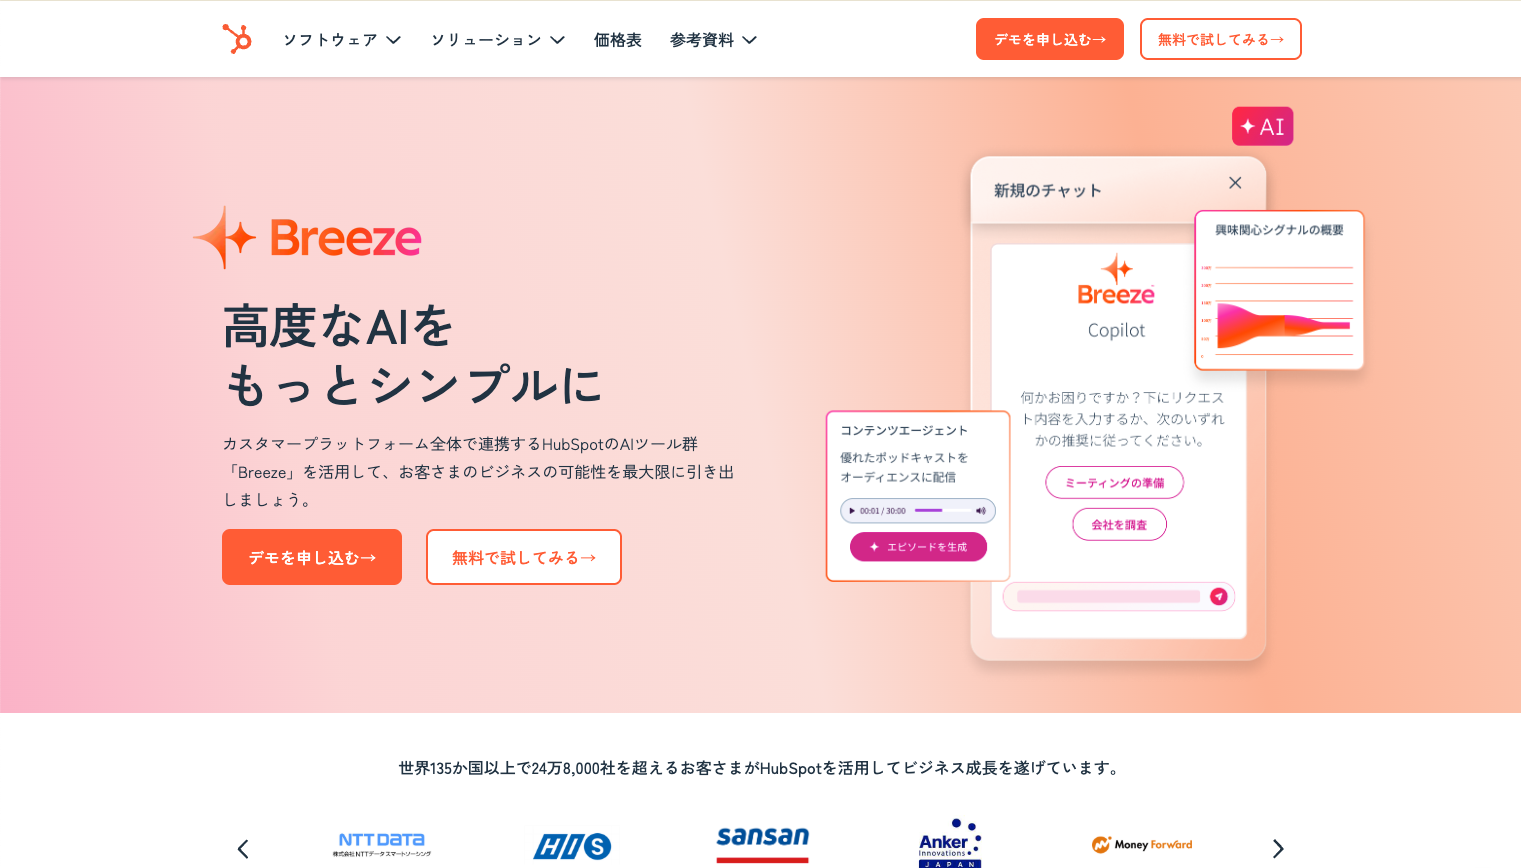
Task: Seek within the audio progress bar
Action: click(x=940, y=511)
